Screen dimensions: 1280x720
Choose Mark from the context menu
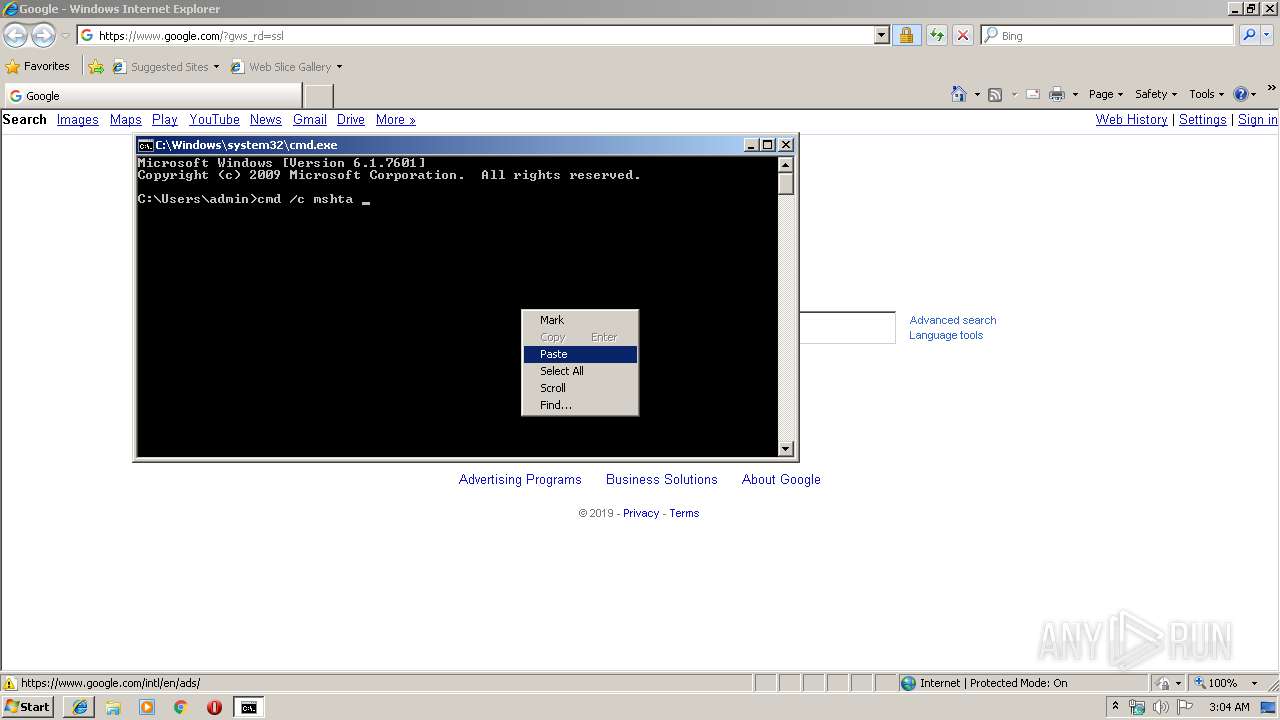pyautogui.click(x=580, y=320)
